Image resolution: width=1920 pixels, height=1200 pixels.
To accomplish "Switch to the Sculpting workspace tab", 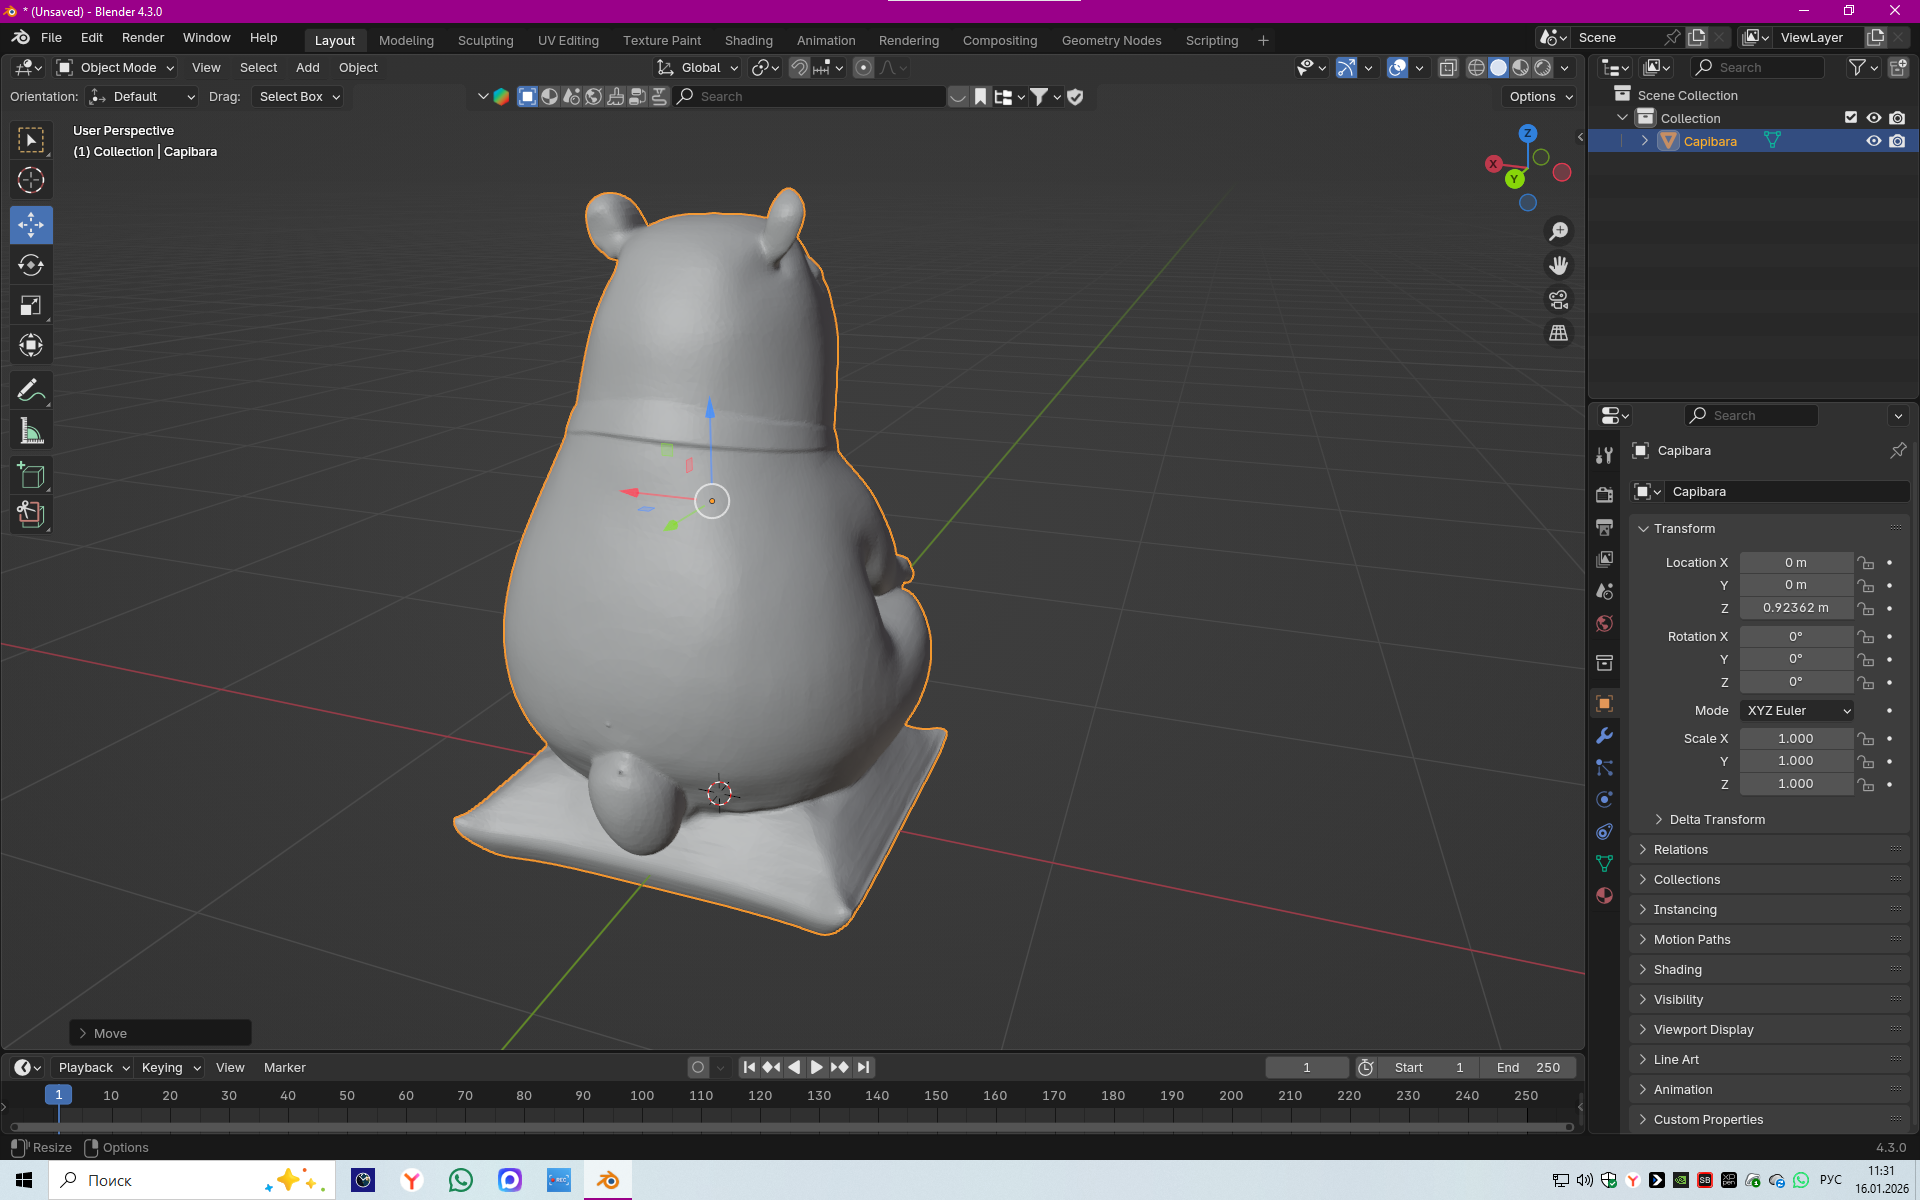I will [485, 40].
